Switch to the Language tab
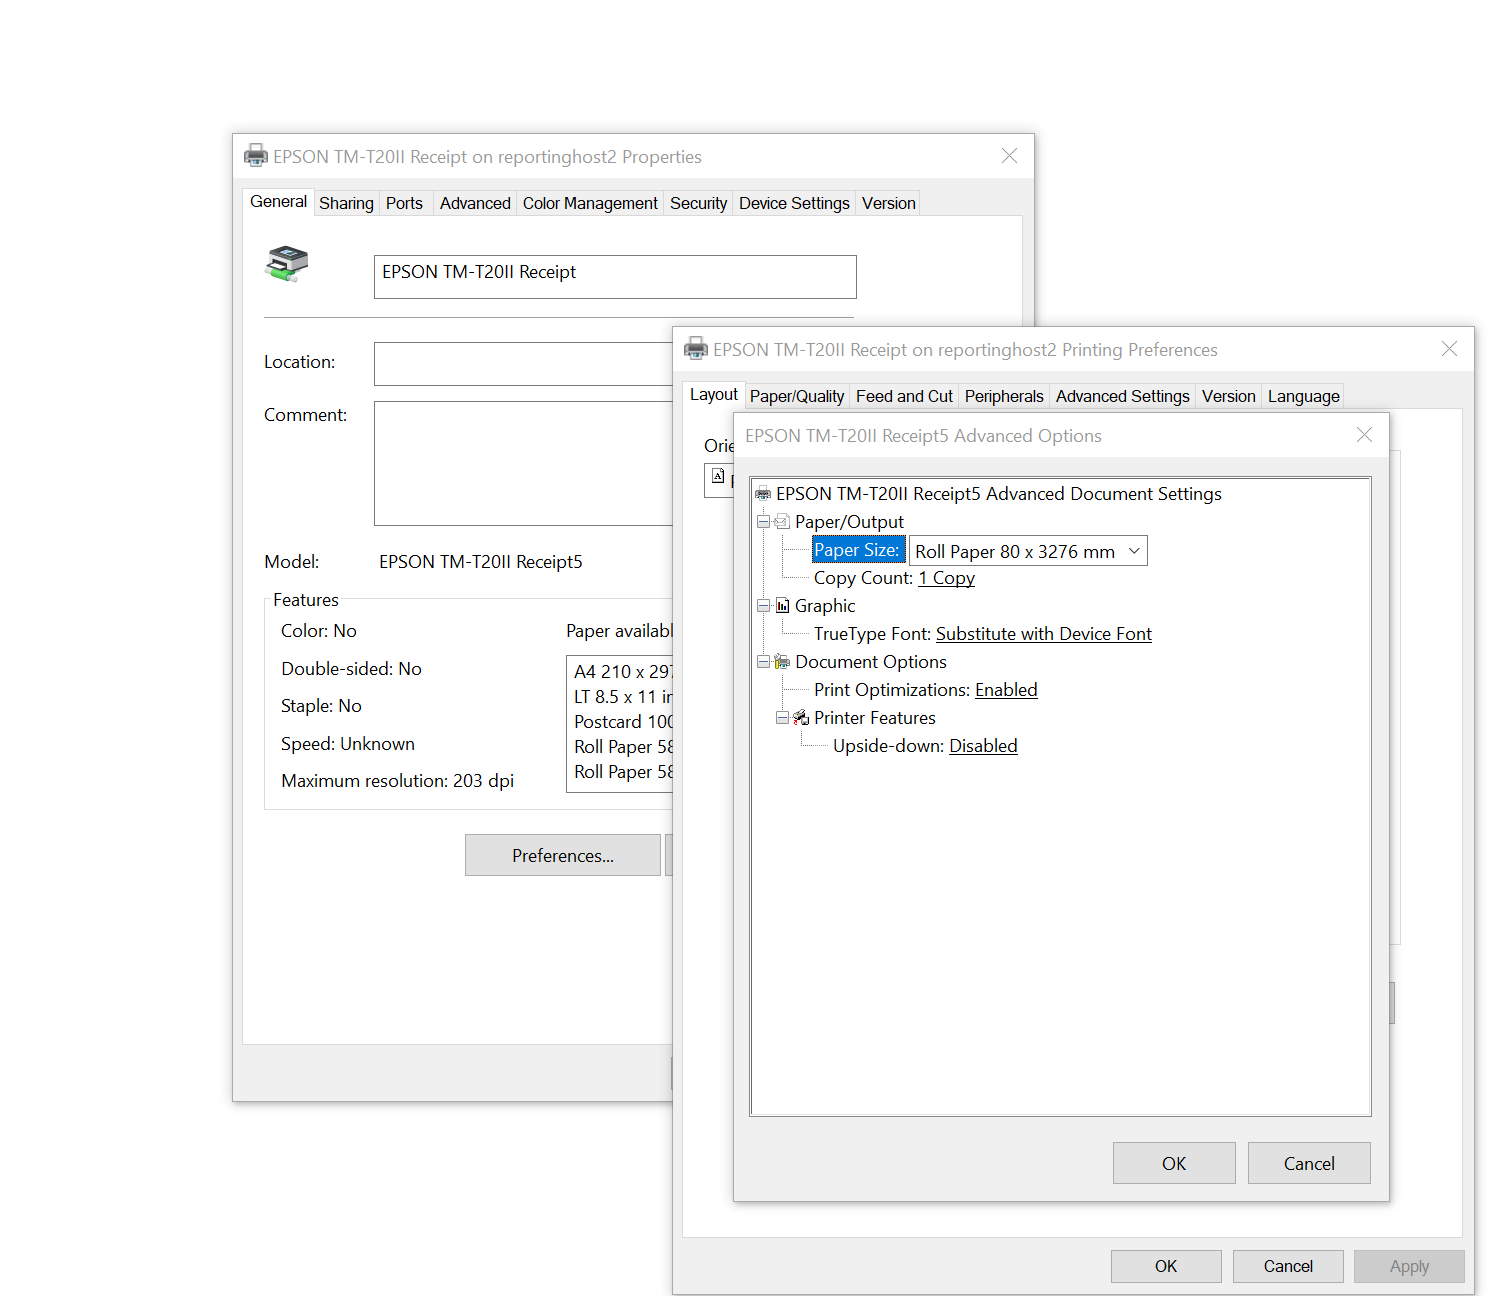Image resolution: width=1492 pixels, height=1296 pixels. tap(1303, 396)
